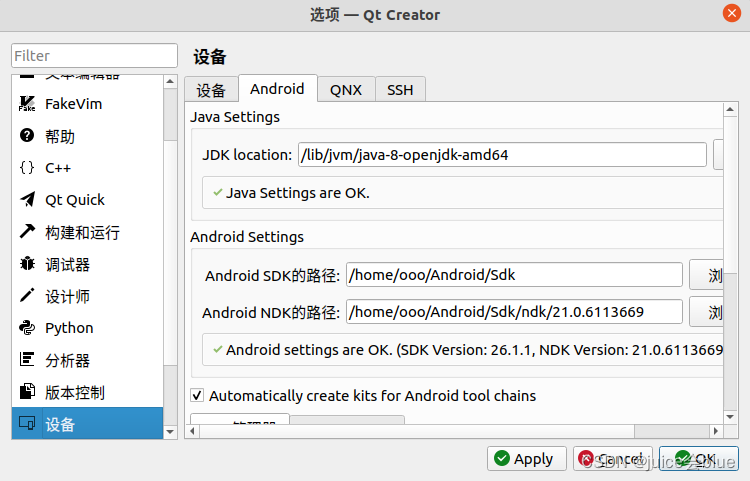Switch to the 设备 tab
Viewport: 750px width, 481px height.
(x=211, y=89)
